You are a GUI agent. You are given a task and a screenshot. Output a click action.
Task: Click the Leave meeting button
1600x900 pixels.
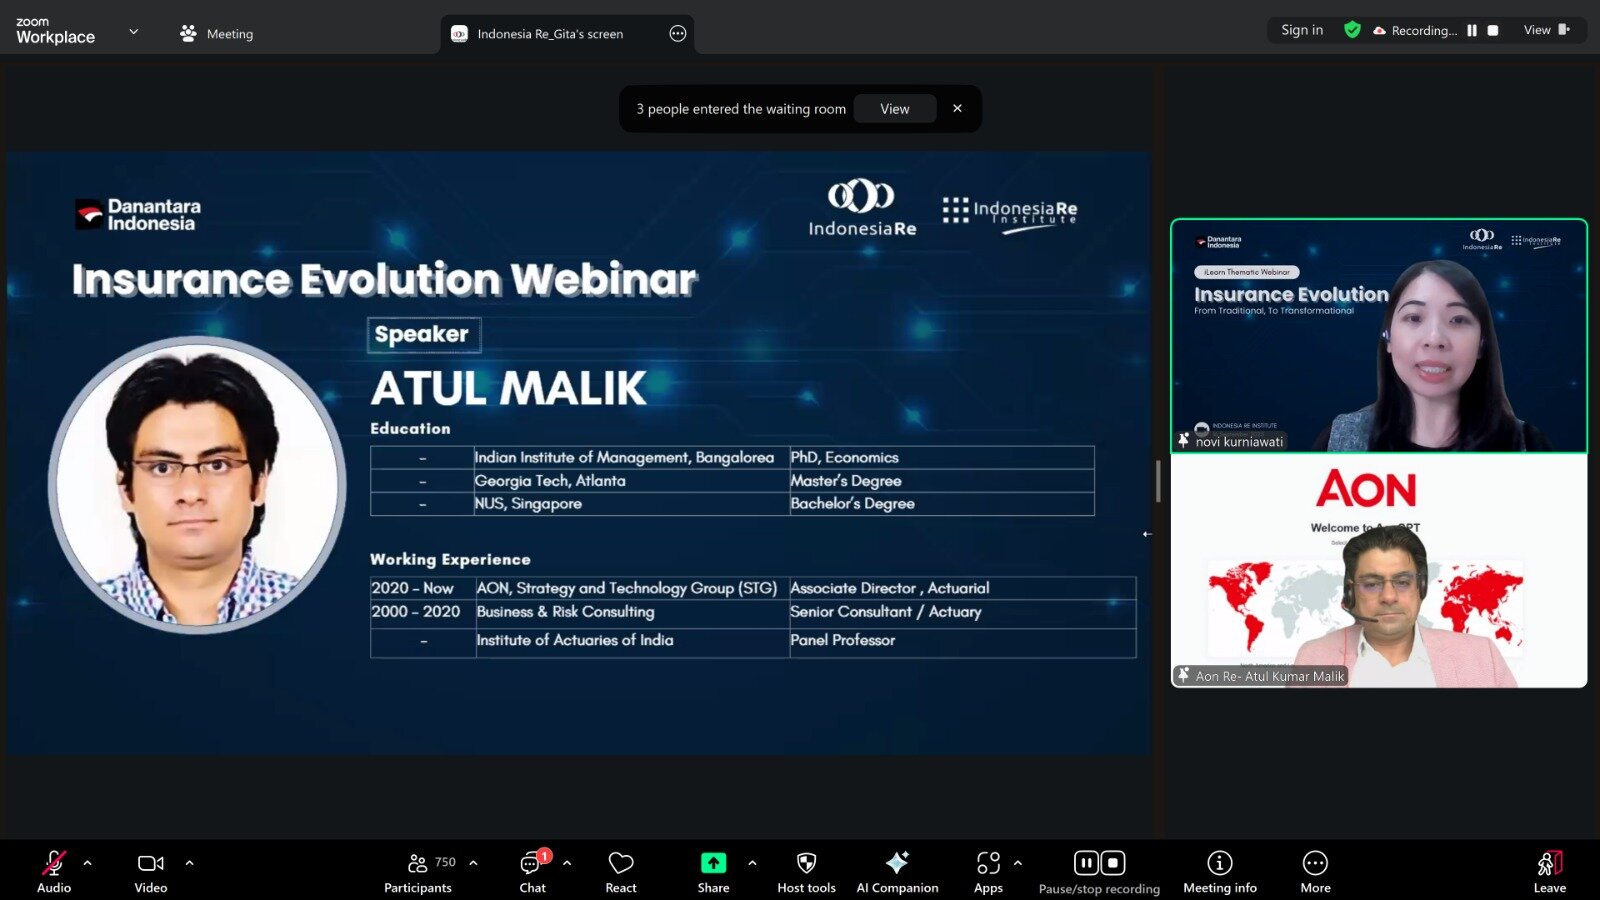(x=1549, y=871)
